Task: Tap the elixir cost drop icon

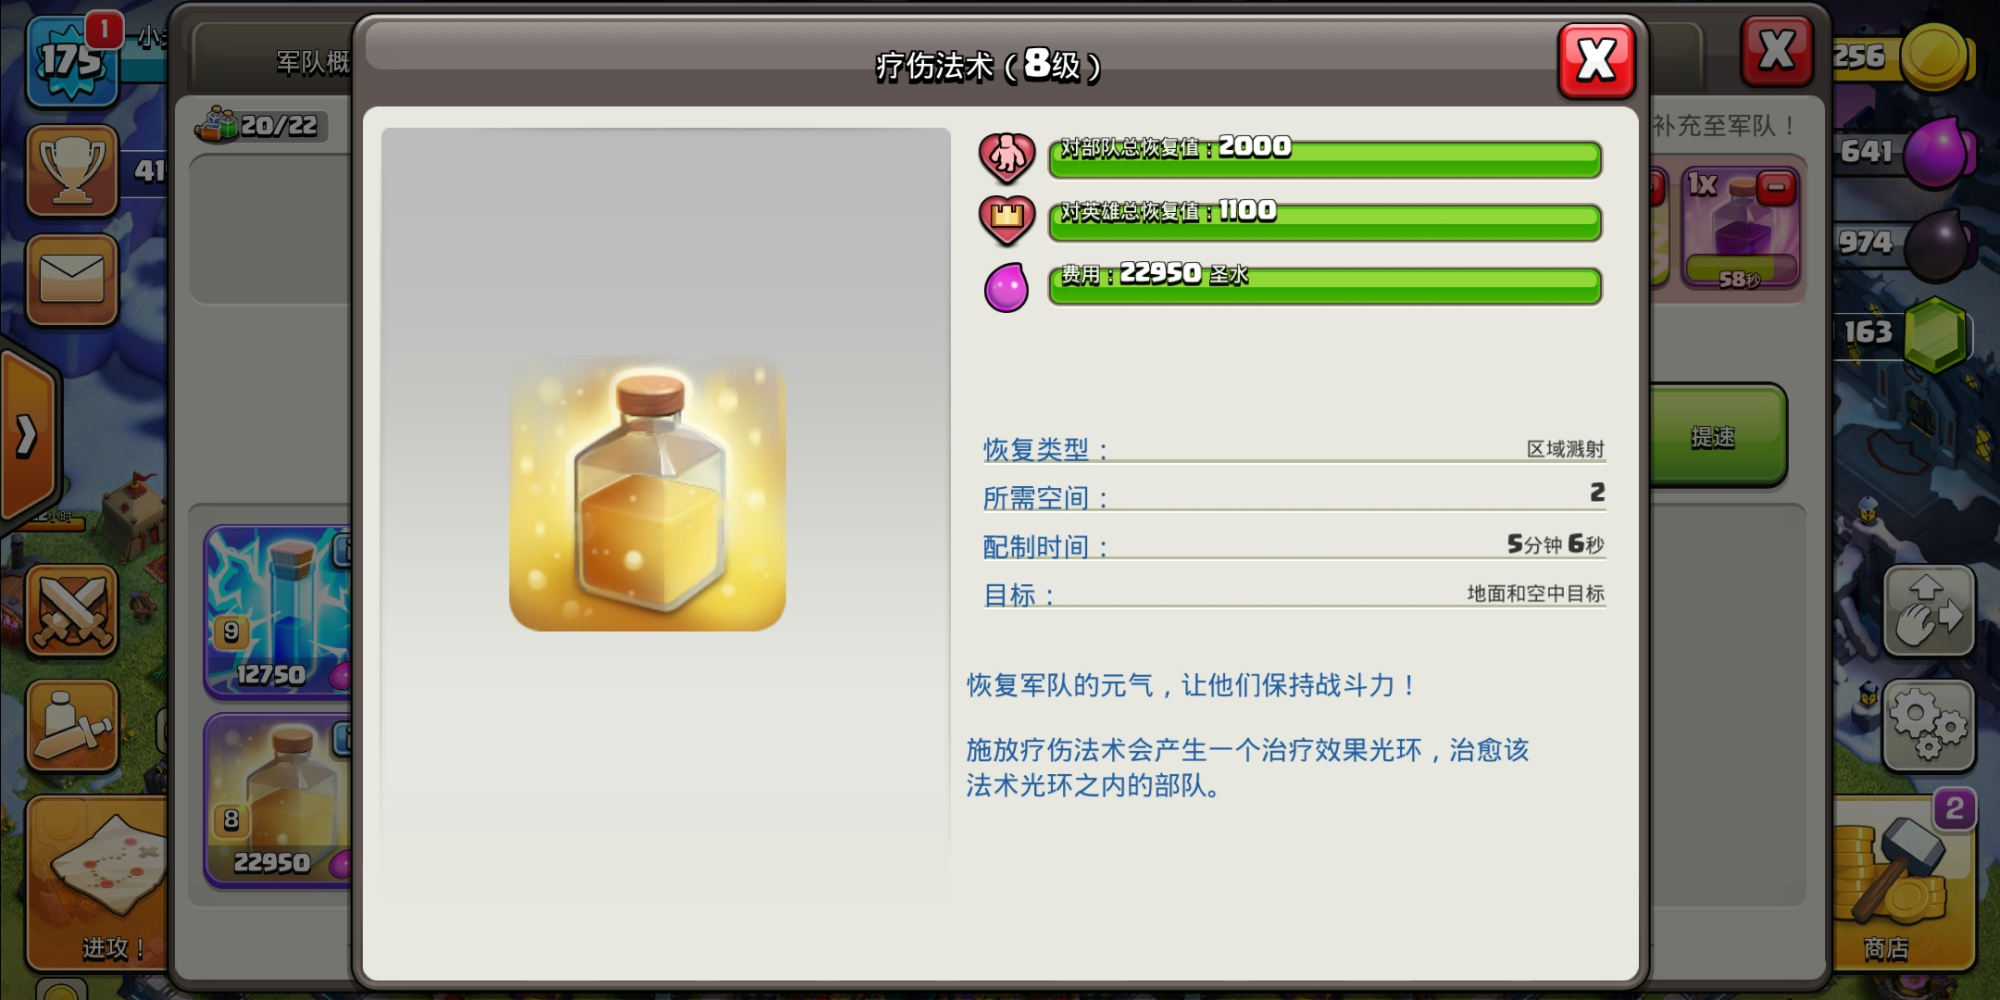Action: coord(1006,287)
